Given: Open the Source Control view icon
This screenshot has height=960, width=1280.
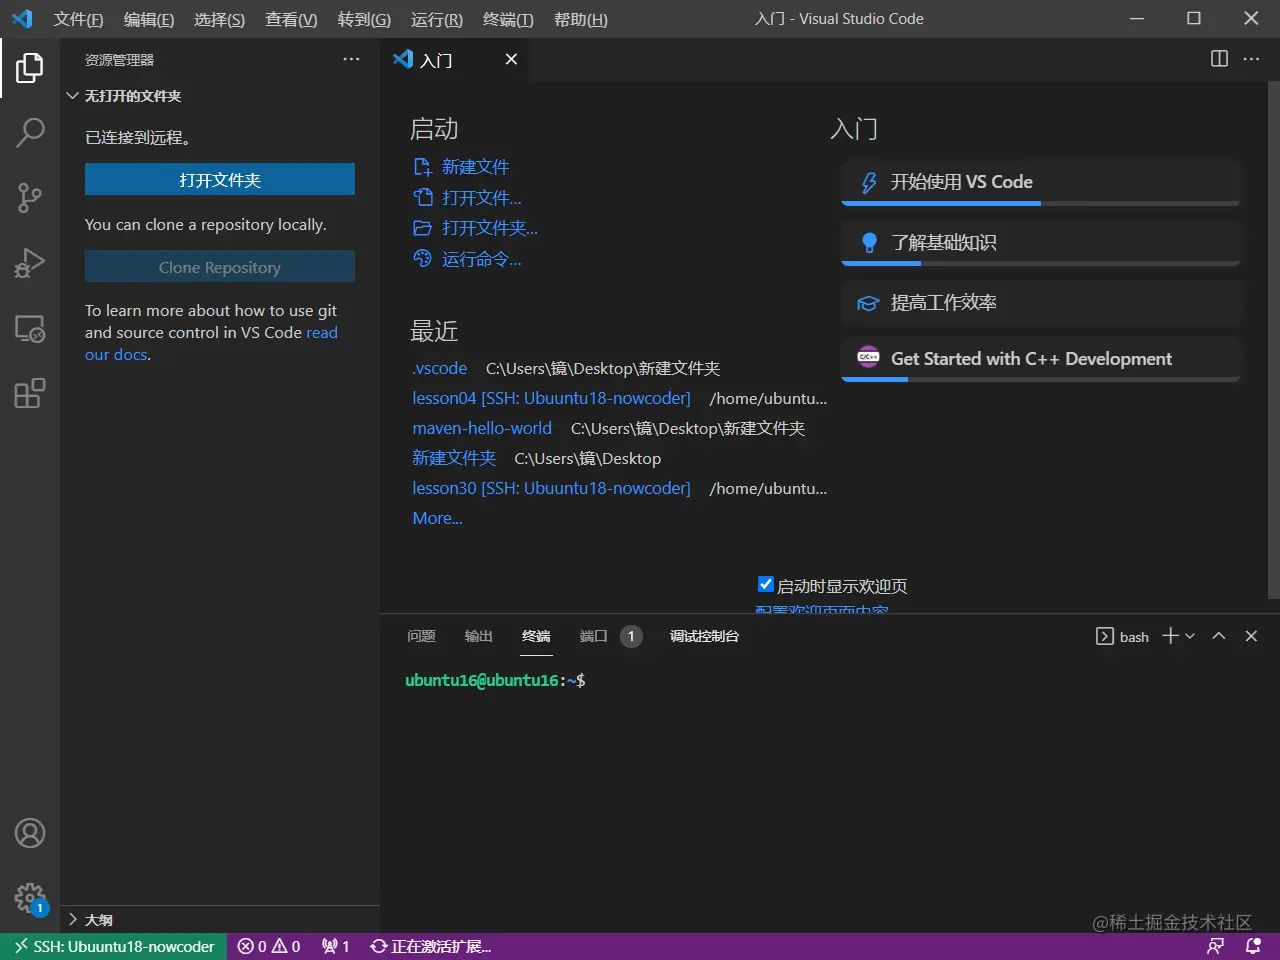Looking at the screenshot, I should tap(30, 197).
